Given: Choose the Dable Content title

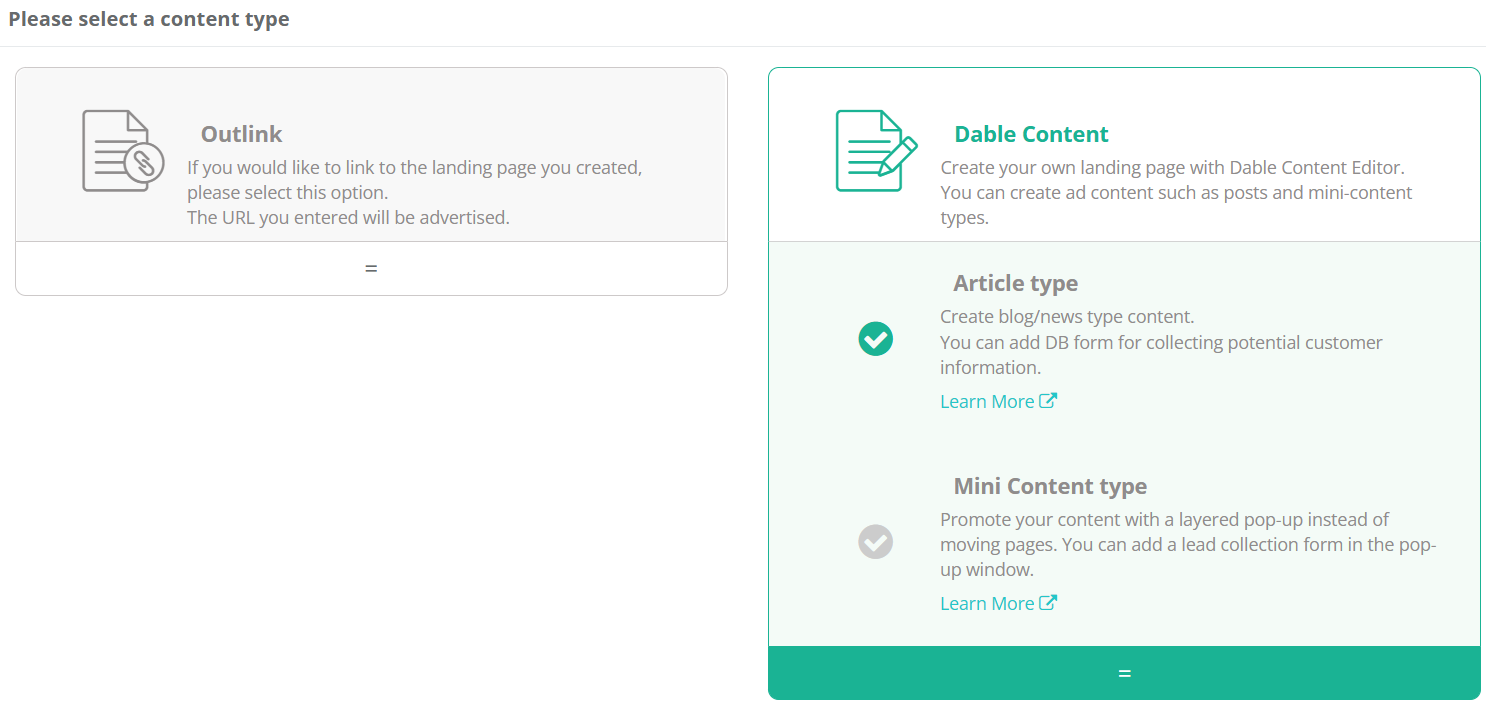Looking at the screenshot, I should click(1031, 134).
